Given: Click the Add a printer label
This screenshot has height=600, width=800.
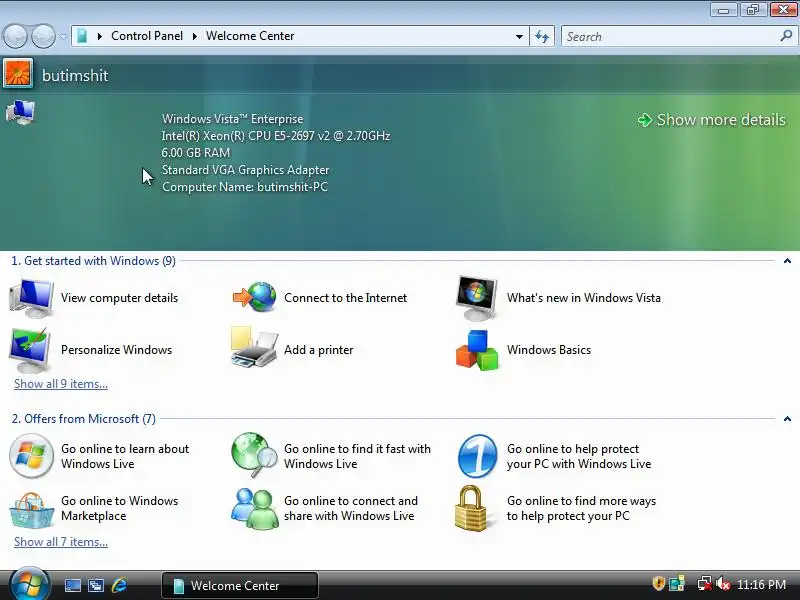Looking at the screenshot, I should [x=318, y=349].
